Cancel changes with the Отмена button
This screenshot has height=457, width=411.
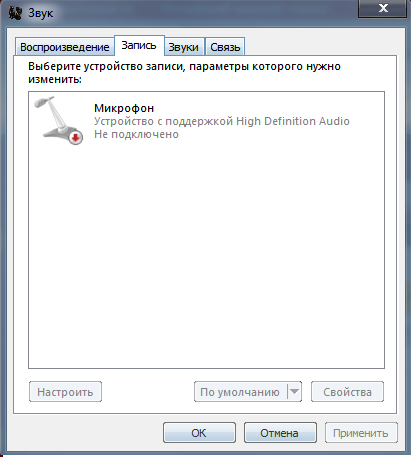280,433
